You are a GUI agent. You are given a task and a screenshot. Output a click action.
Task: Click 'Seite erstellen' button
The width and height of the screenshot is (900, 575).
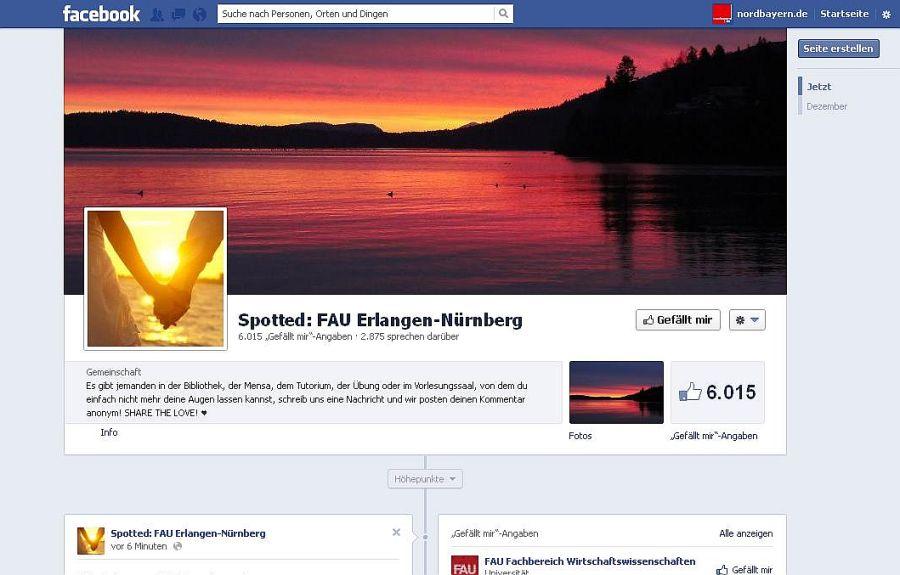coord(838,48)
